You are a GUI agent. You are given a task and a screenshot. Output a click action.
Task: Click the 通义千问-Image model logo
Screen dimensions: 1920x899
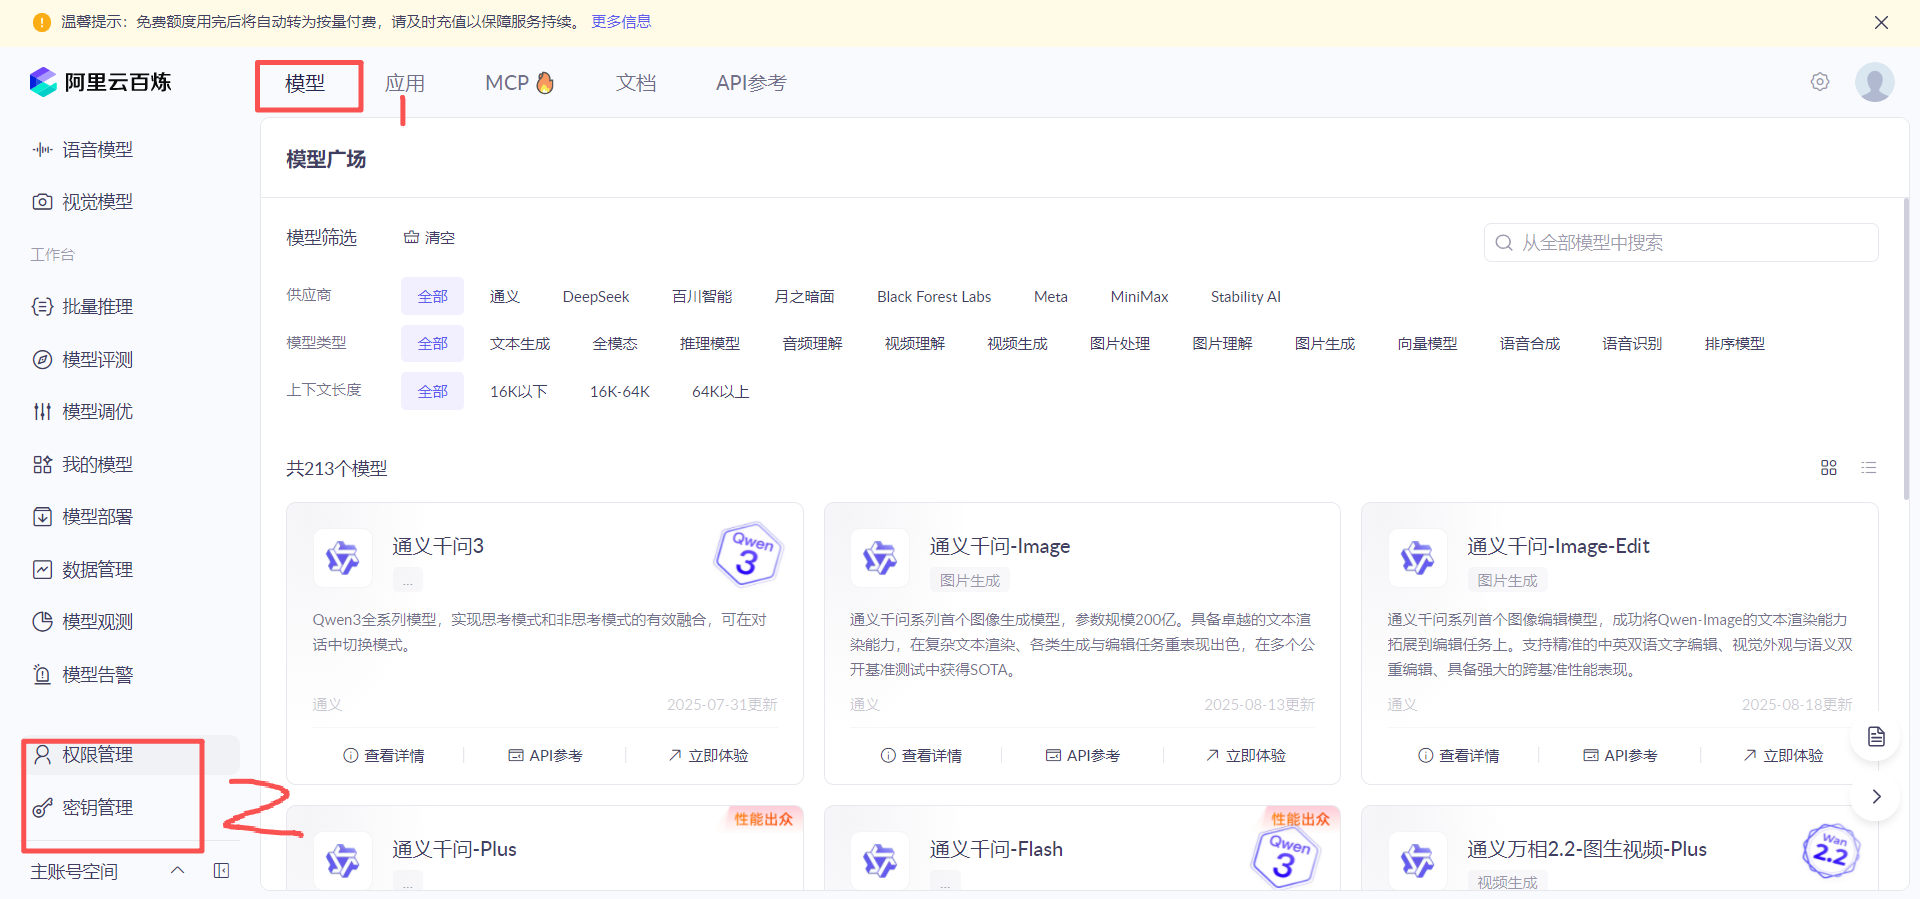pyautogui.click(x=880, y=557)
